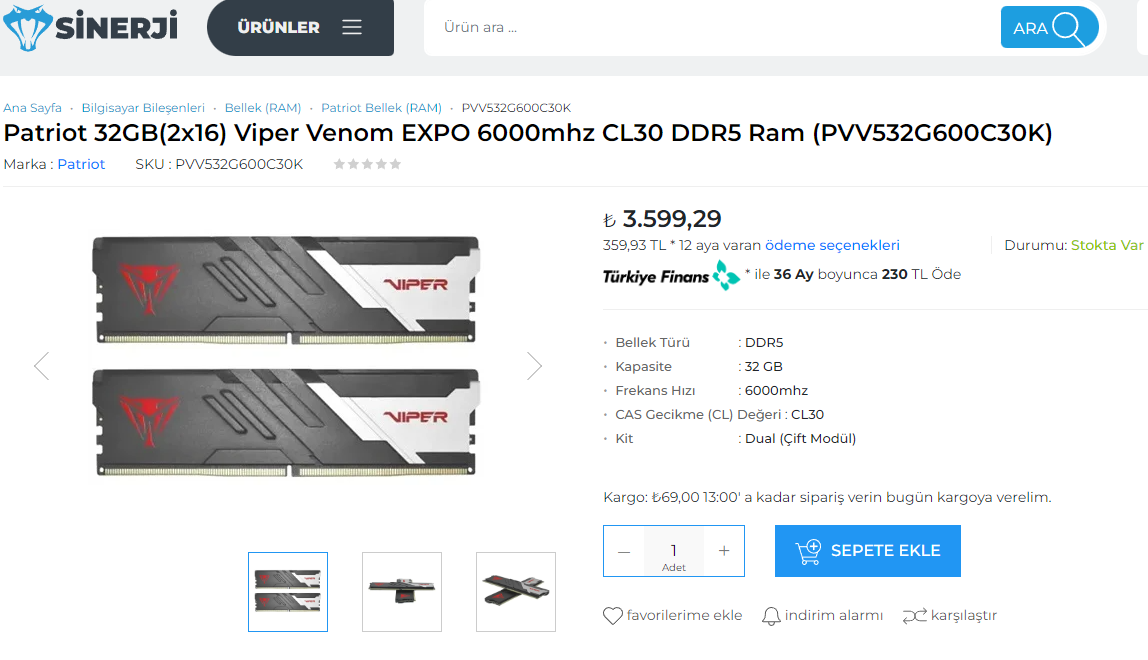
Task: Show next product image with right arrow
Action: (534, 366)
